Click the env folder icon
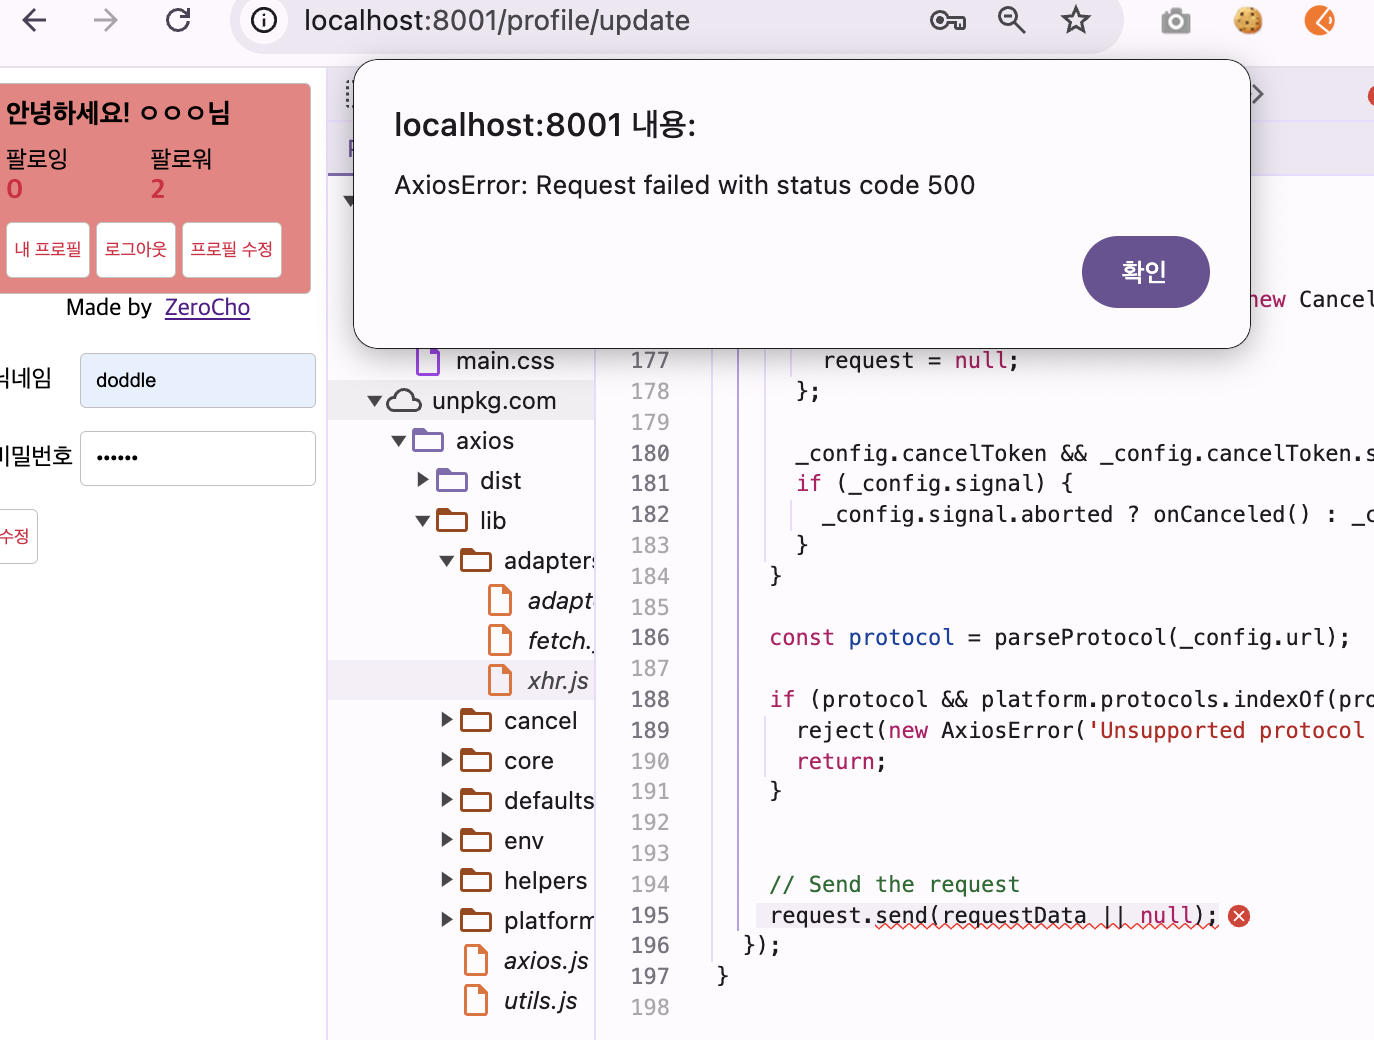Viewport: 1374px width, 1040px height. point(476,841)
